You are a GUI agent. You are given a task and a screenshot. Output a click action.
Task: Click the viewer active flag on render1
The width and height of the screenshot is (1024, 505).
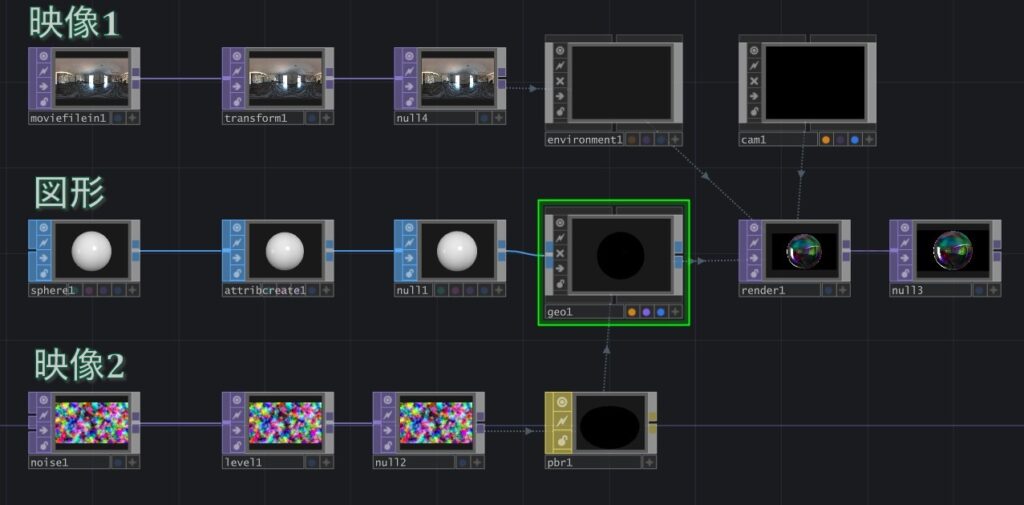click(754, 228)
